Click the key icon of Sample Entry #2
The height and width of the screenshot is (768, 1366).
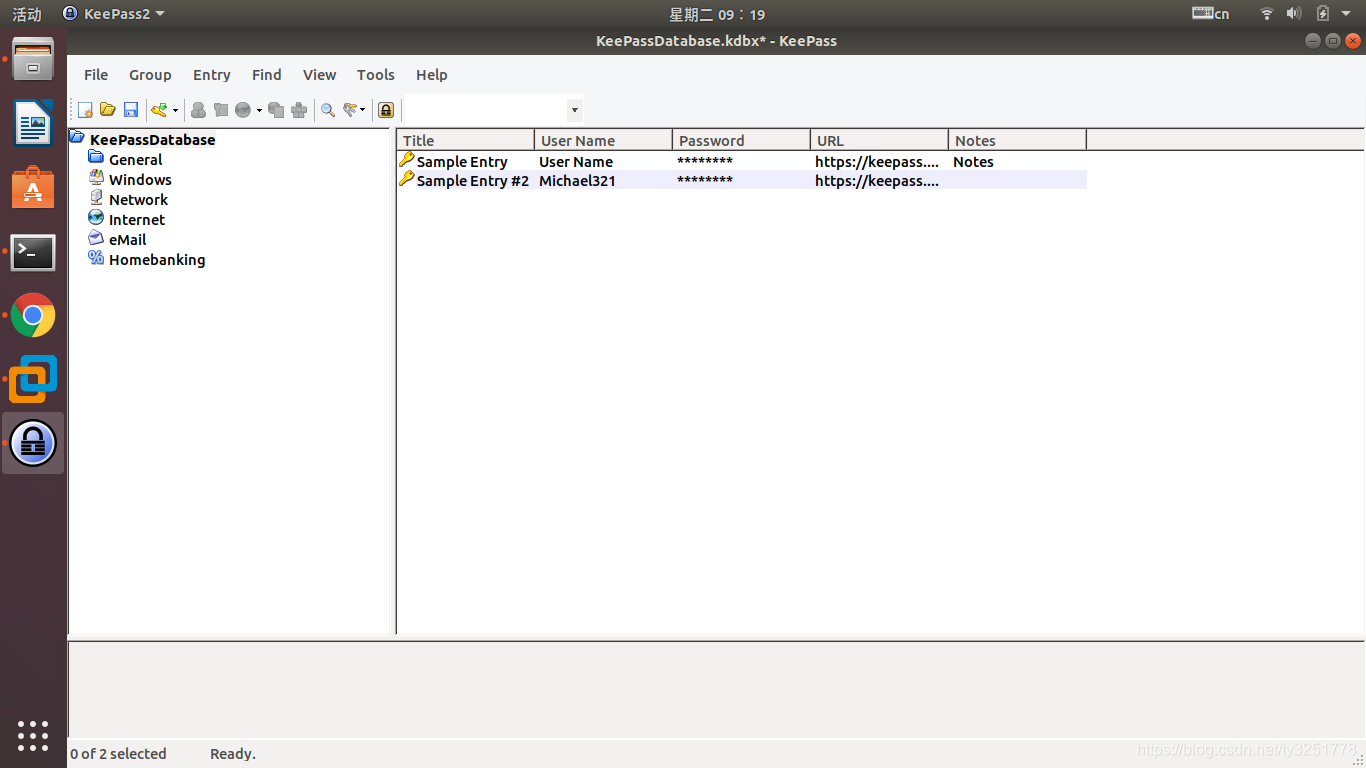[406, 179]
